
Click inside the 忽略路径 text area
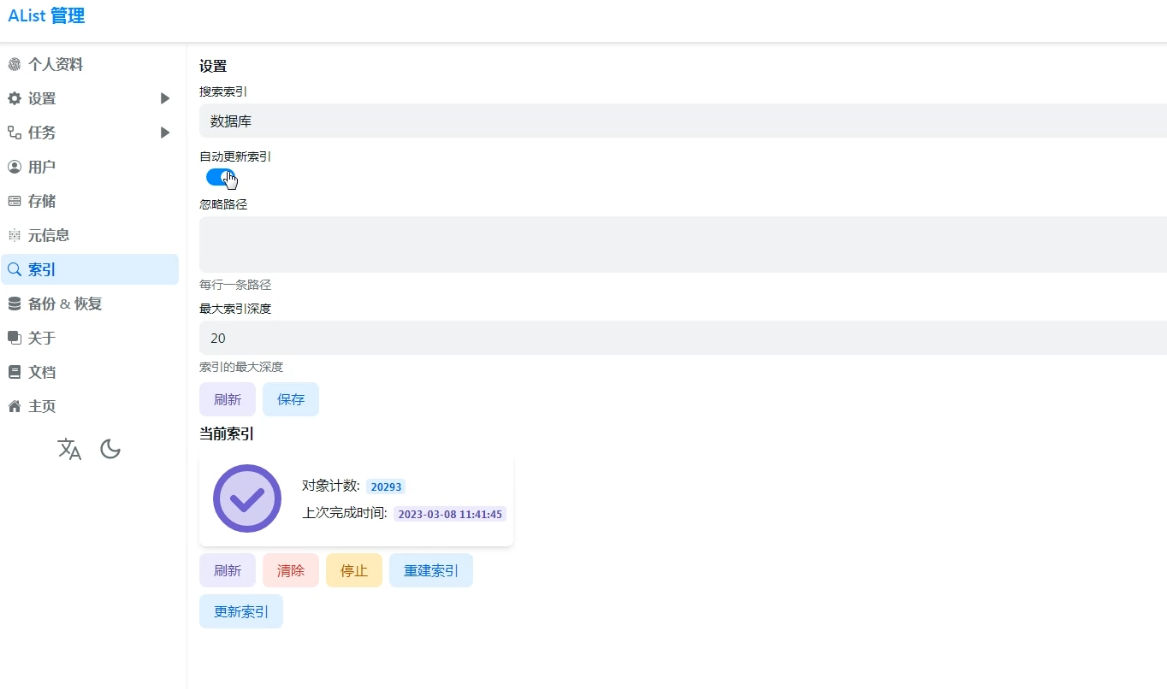[x=682, y=244]
